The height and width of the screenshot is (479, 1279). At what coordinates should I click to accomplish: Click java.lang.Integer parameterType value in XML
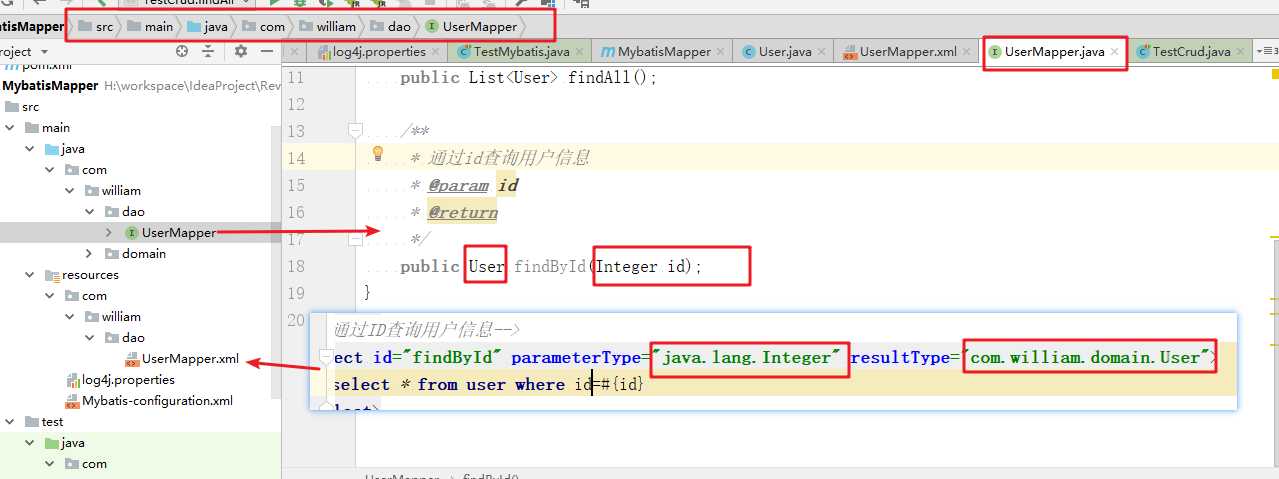point(749,357)
